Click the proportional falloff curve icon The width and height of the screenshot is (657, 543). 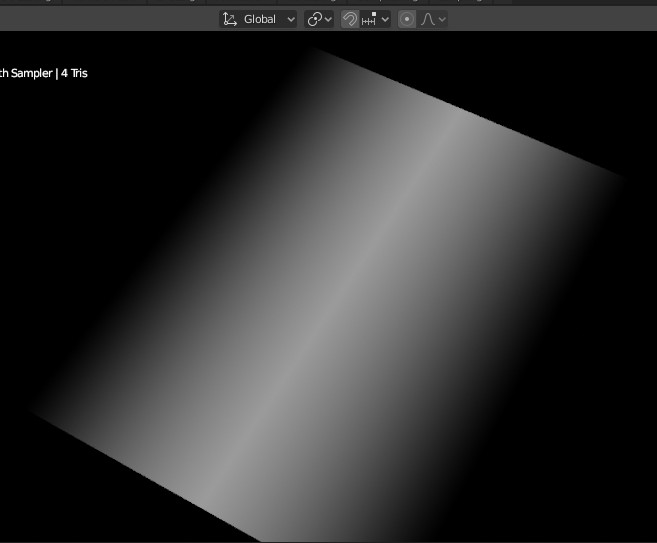click(x=428, y=19)
